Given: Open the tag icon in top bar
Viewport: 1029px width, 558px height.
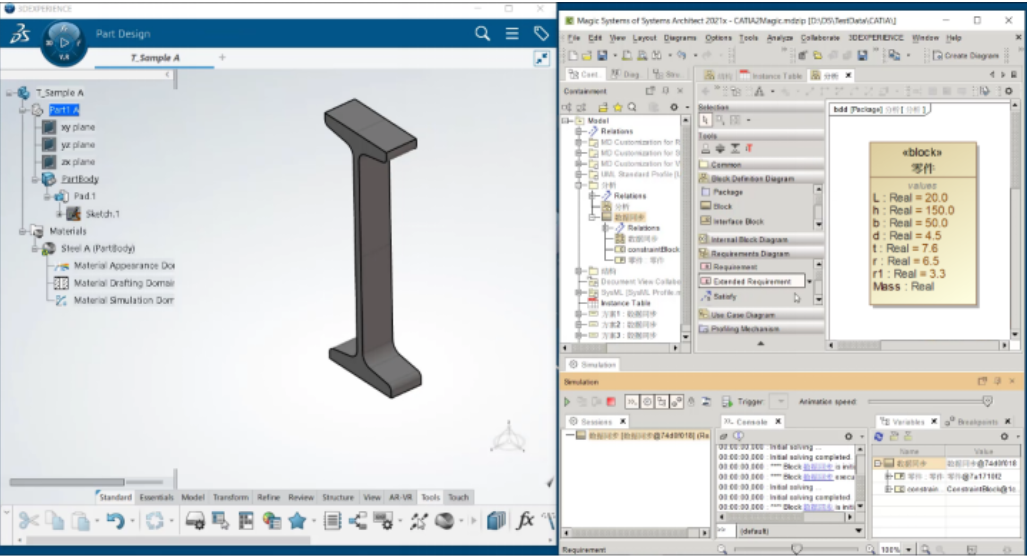Looking at the screenshot, I should [x=541, y=34].
